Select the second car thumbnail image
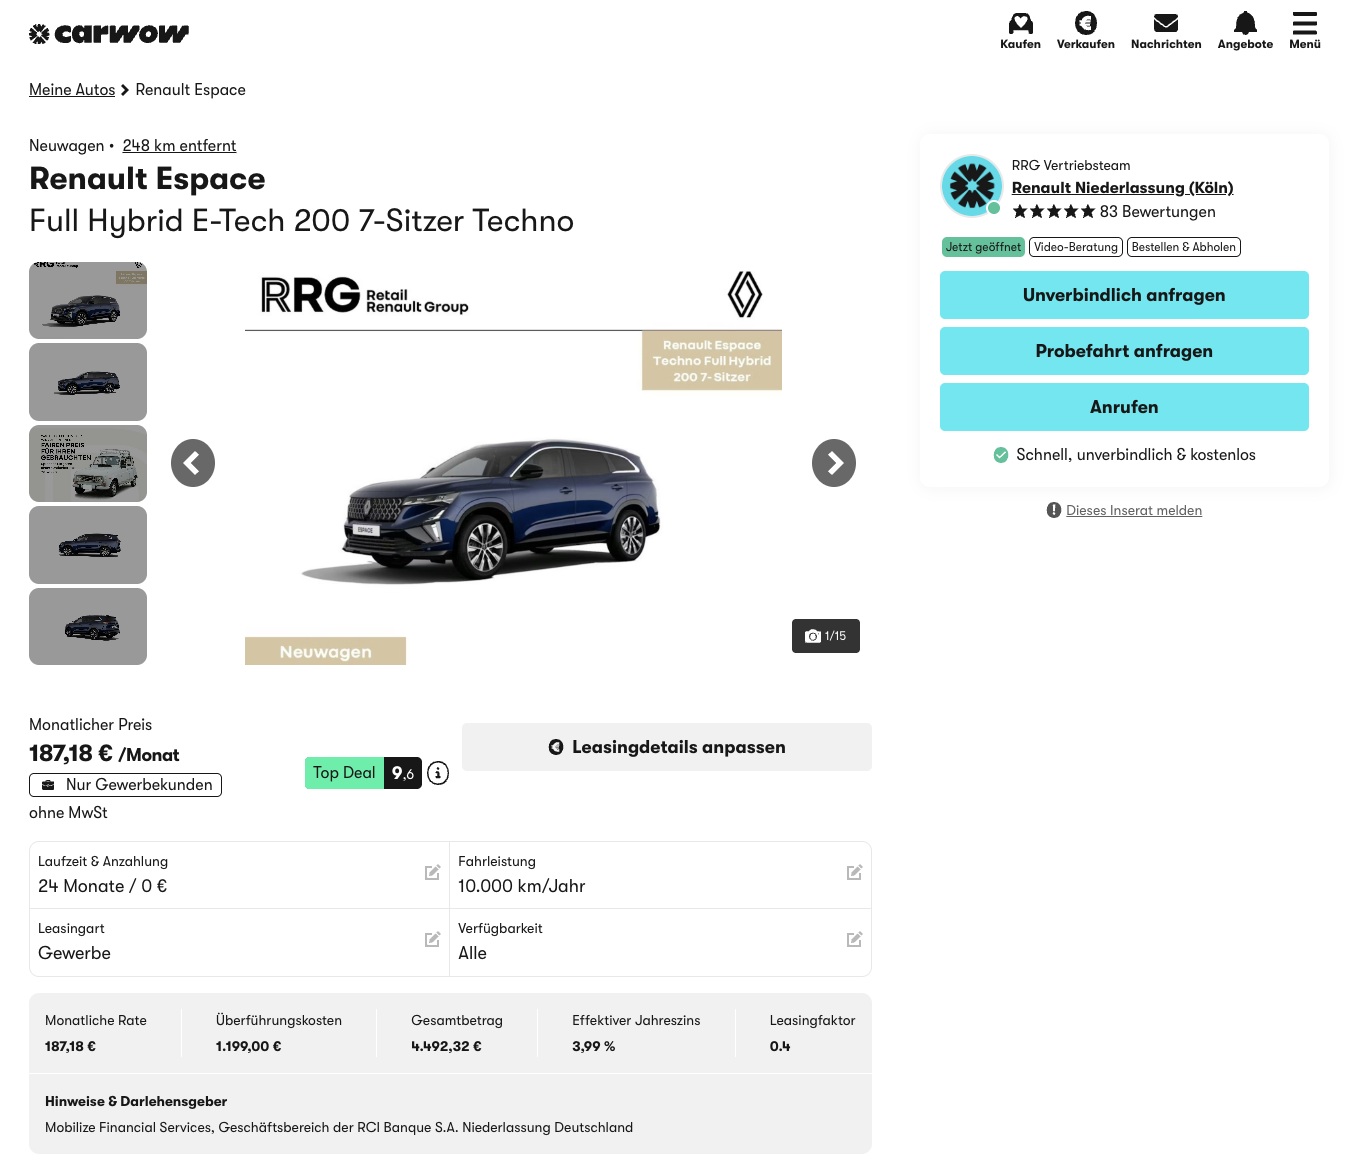The width and height of the screenshot is (1358, 1168). click(x=88, y=382)
